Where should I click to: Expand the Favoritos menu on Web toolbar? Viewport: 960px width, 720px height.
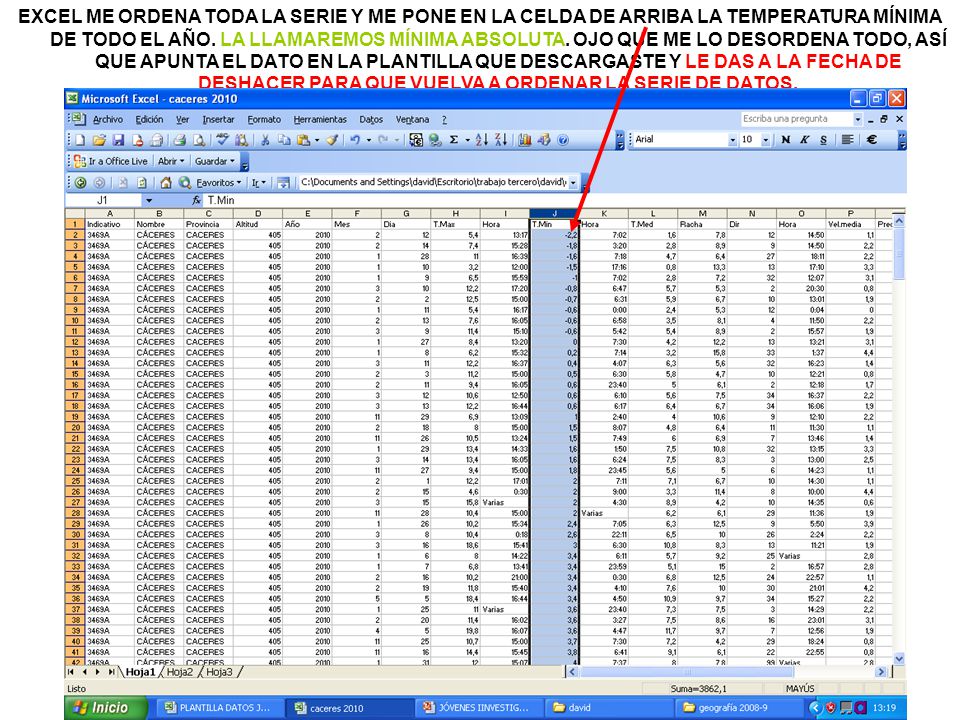(219, 182)
